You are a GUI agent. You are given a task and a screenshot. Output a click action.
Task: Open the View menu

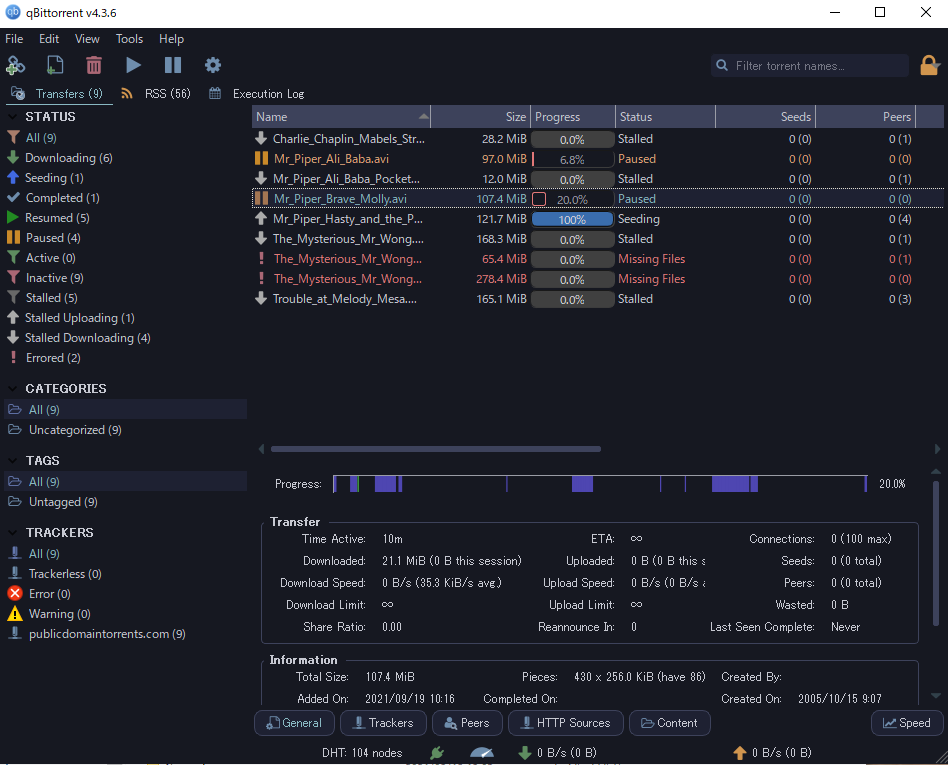tap(87, 39)
